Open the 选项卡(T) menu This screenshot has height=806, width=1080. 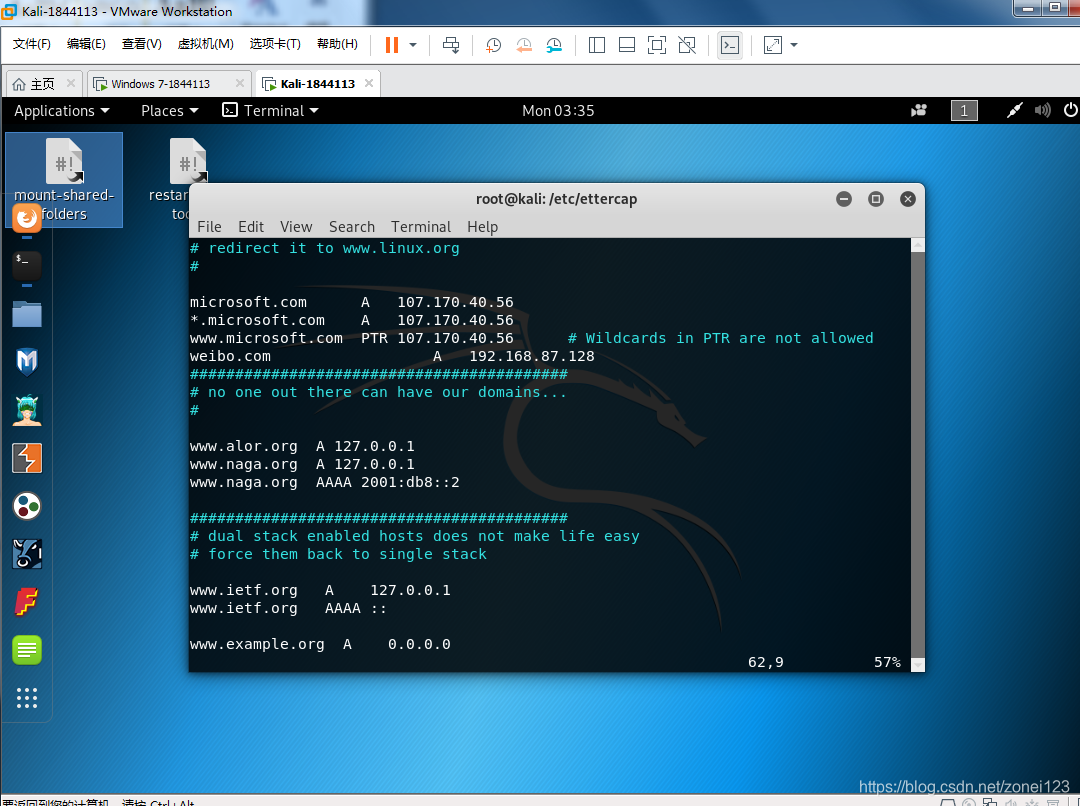pos(275,44)
